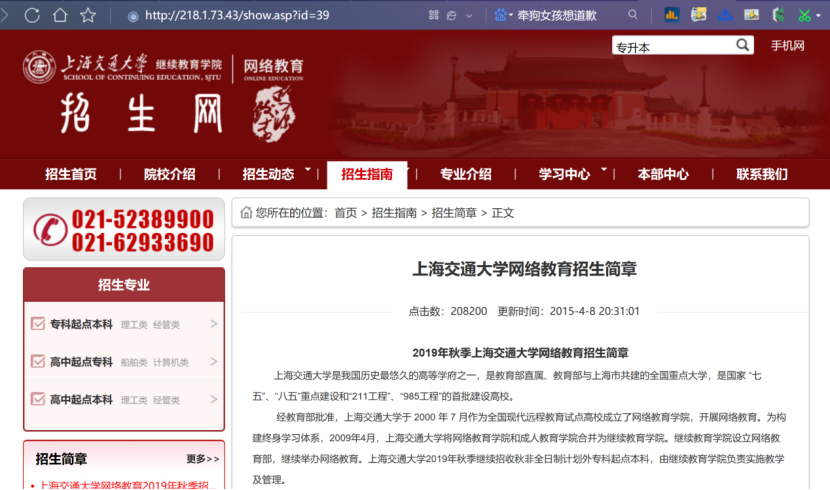This screenshot has width=830, height=490.
Task: Click the 招生专业 panel header
Action: point(124,285)
